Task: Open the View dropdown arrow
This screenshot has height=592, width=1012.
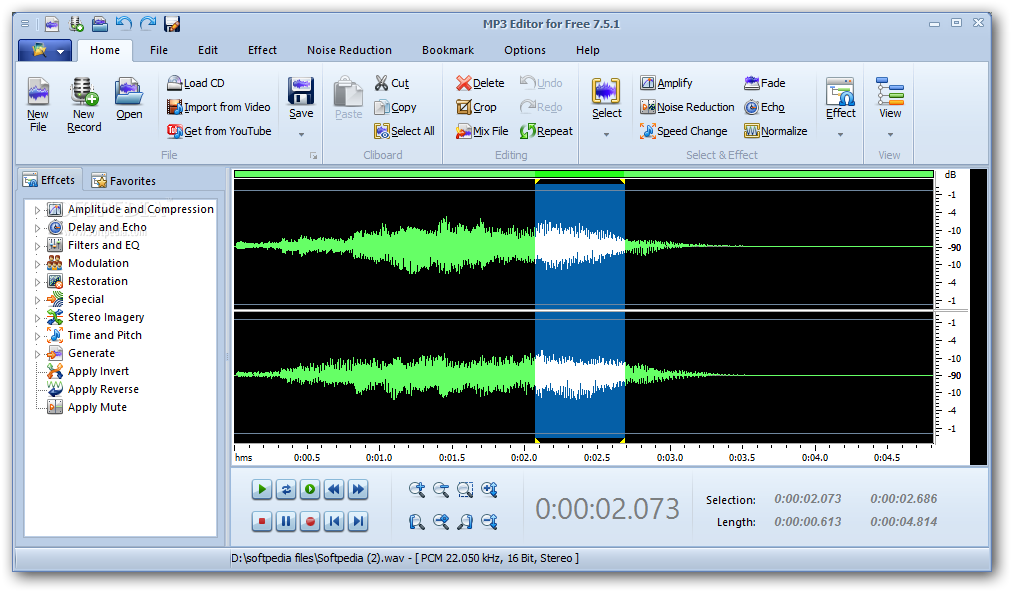Action: [x=890, y=134]
